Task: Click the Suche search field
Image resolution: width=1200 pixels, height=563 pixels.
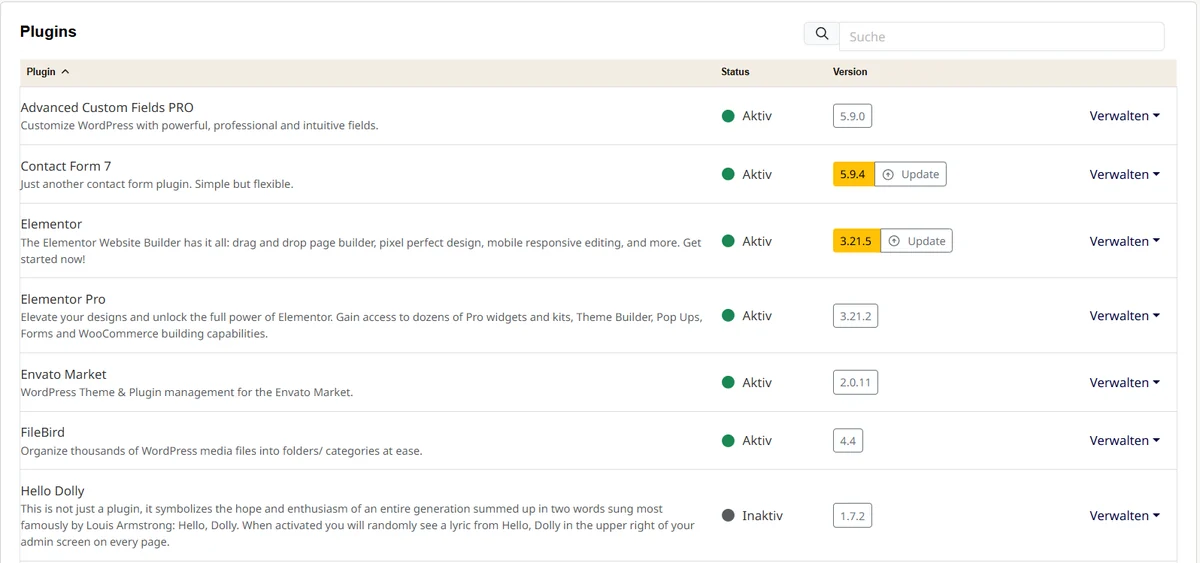Action: coord(1001,36)
